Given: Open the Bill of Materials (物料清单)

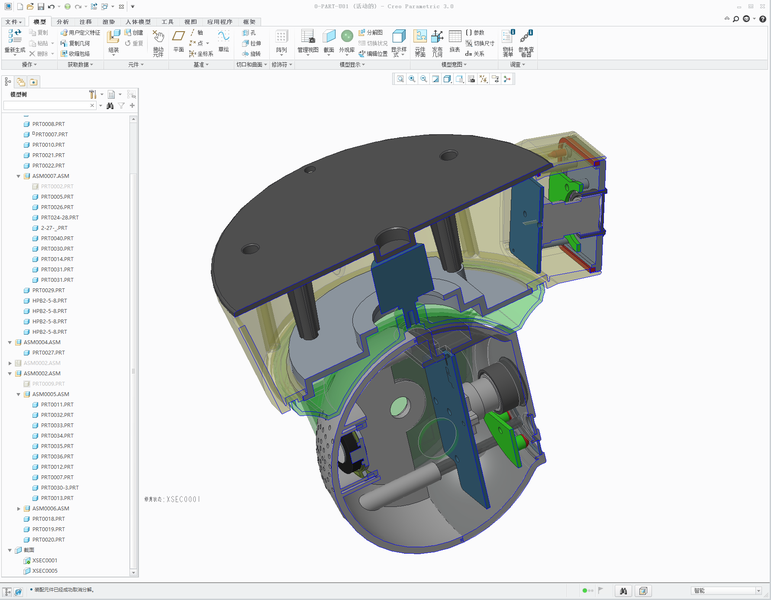Looking at the screenshot, I should point(508,36).
